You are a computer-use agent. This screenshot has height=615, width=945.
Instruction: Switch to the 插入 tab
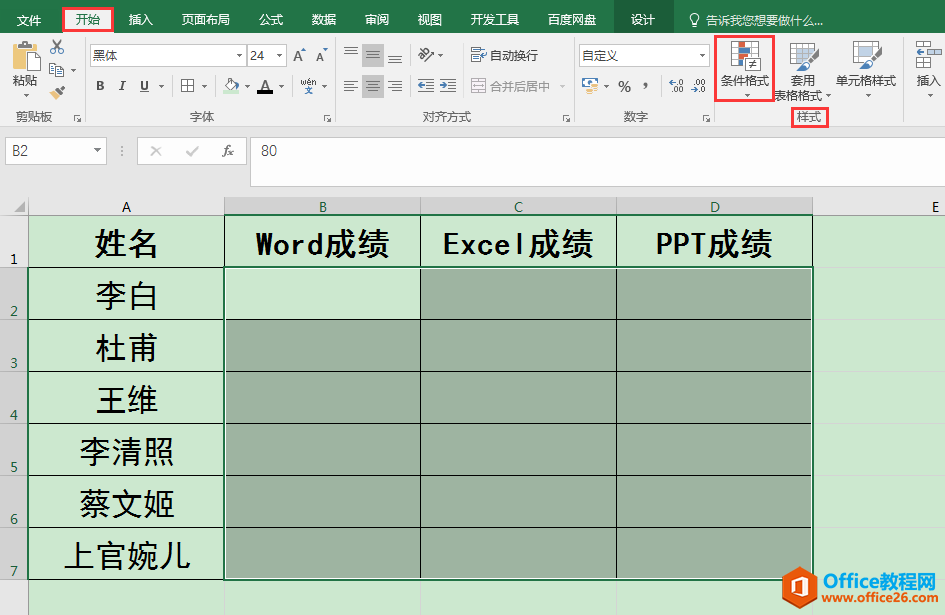pyautogui.click(x=140, y=20)
